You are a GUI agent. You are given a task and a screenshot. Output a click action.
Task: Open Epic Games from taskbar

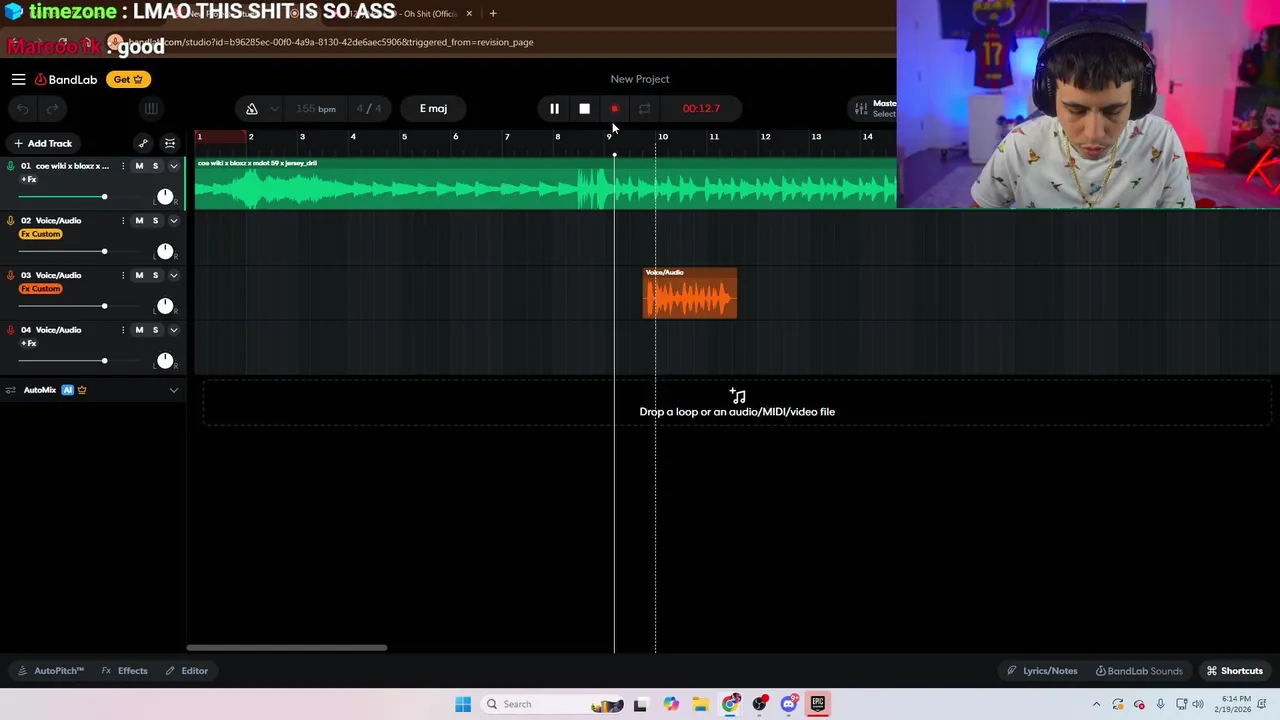click(817, 704)
